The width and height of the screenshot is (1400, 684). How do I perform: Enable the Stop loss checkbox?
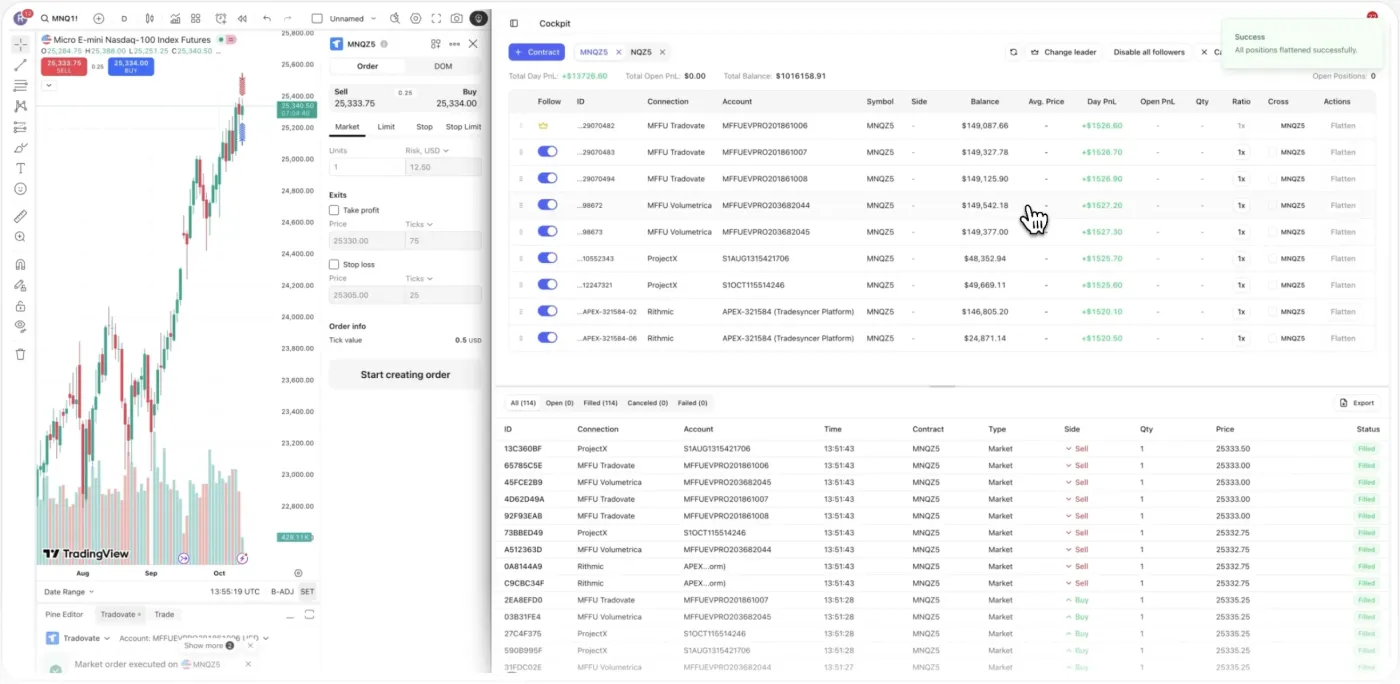click(x=334, y=265)
